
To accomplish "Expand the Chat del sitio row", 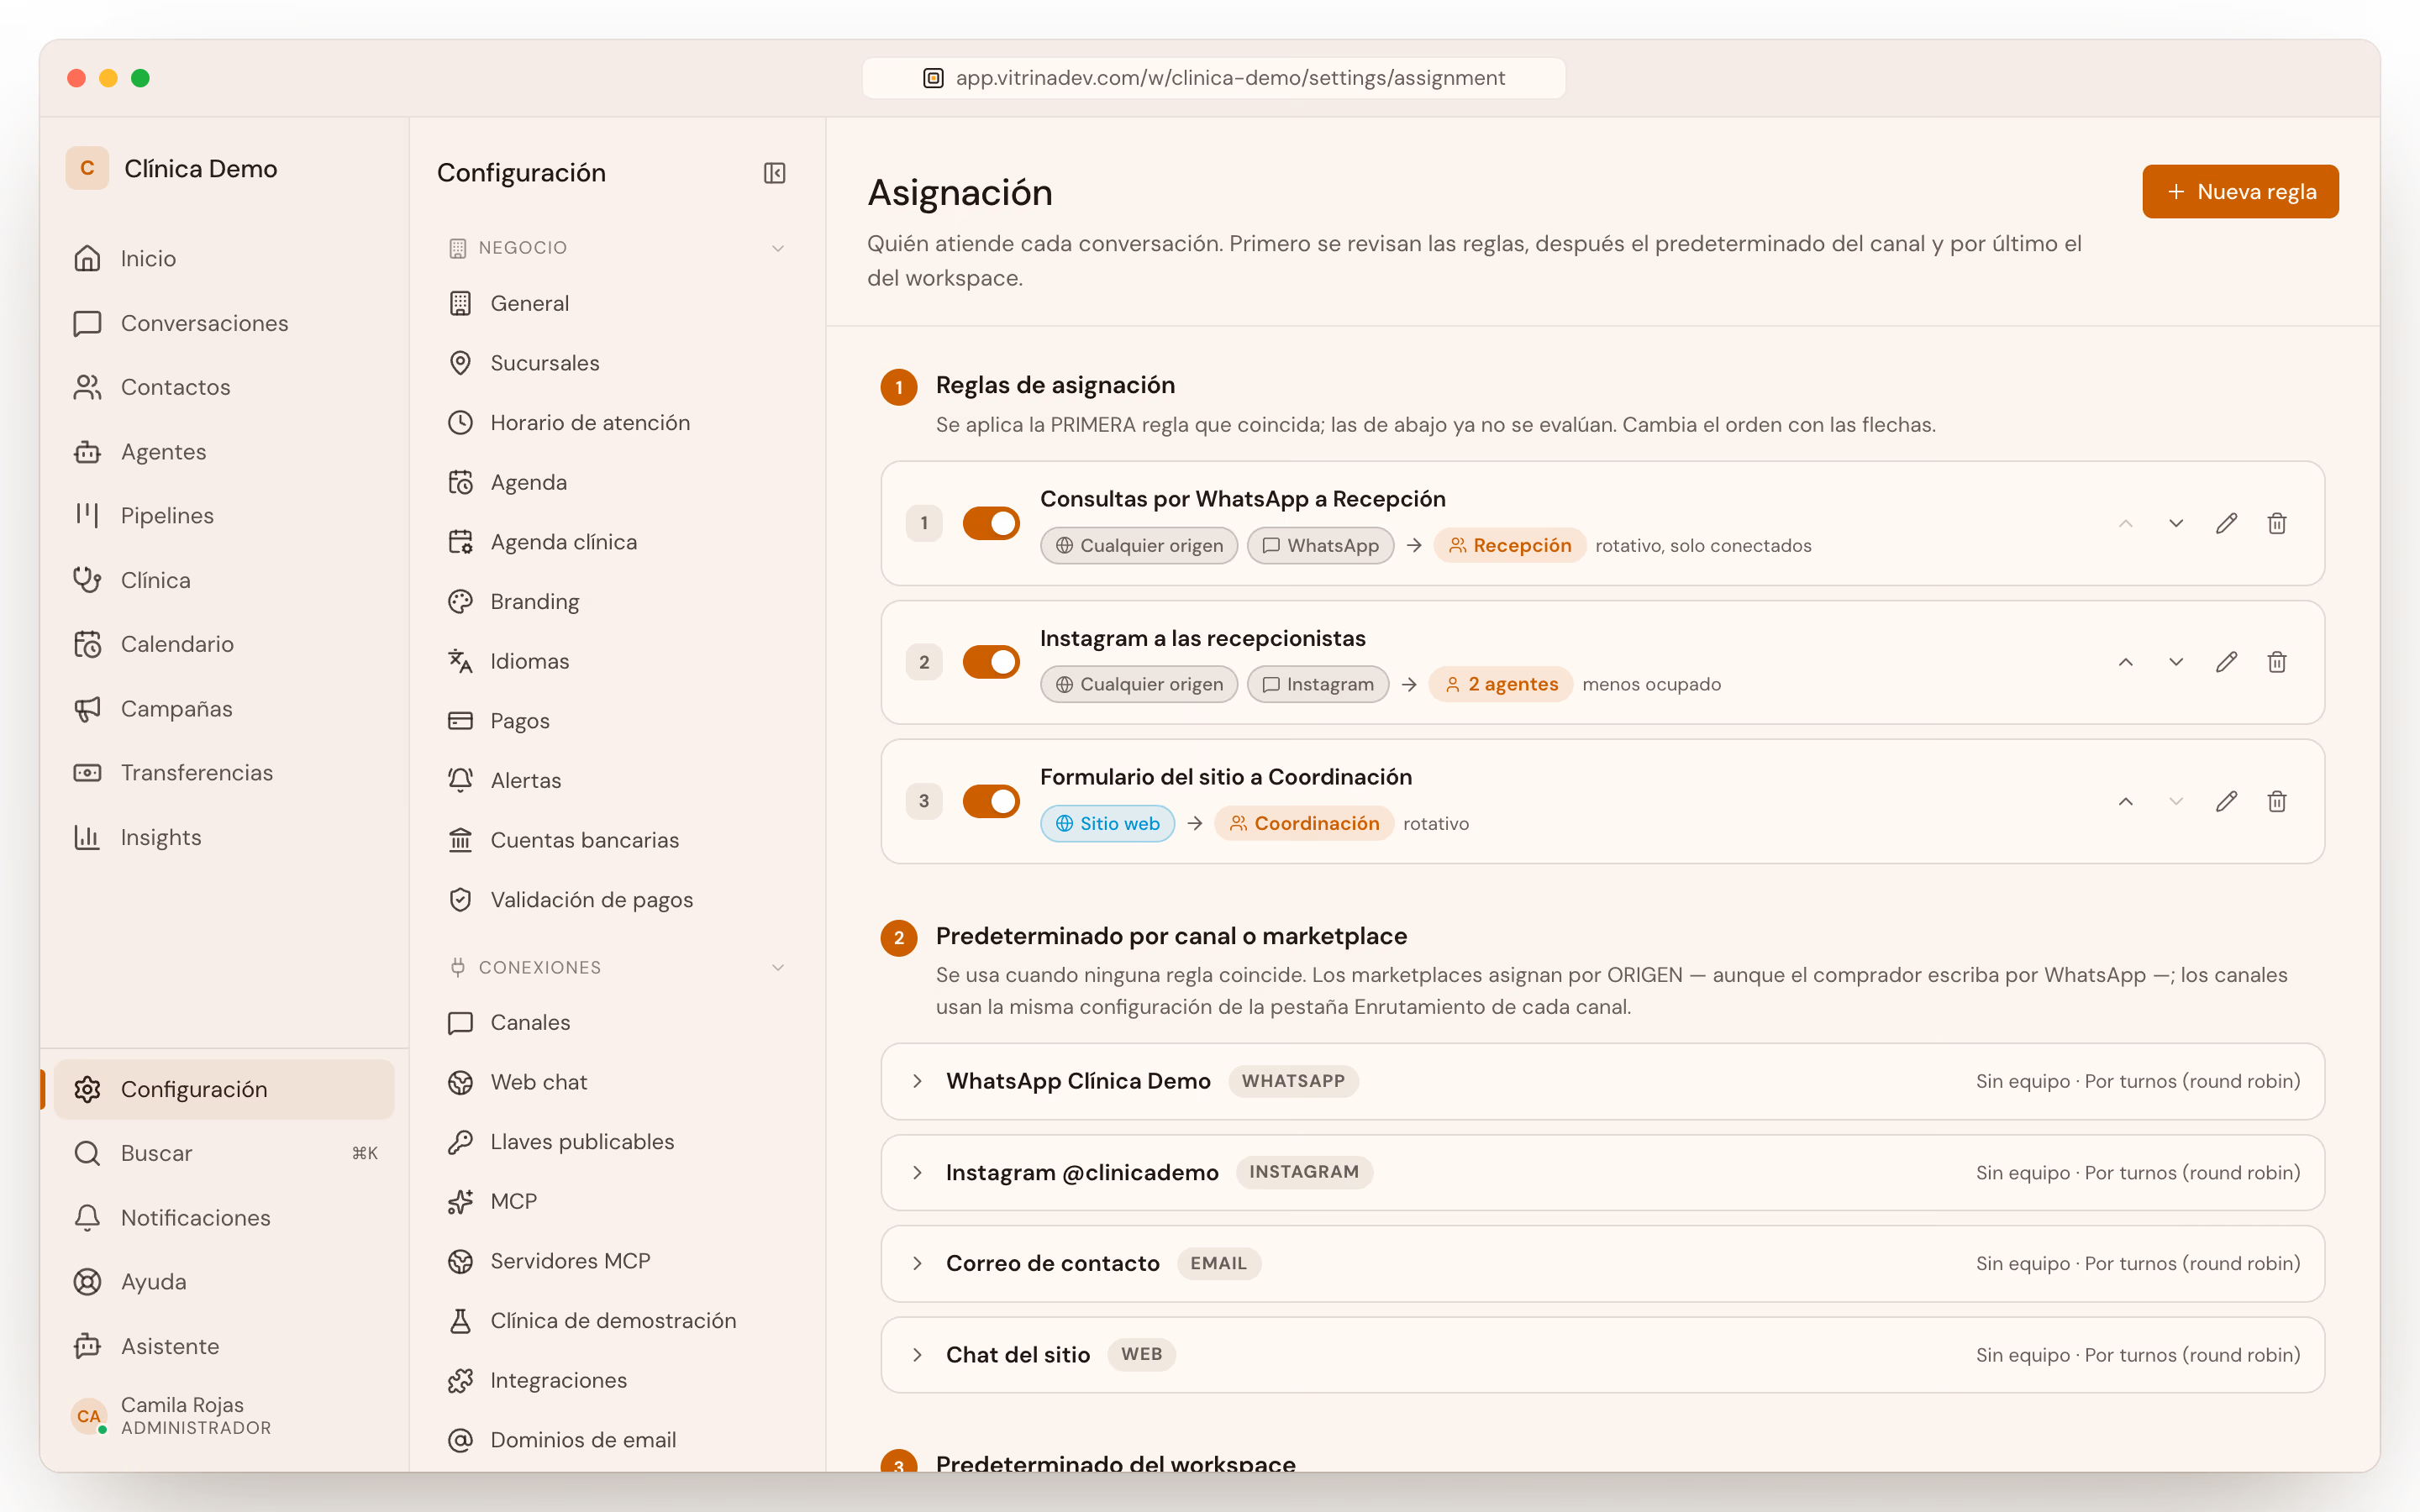I will click(x=1602, y=1354).
